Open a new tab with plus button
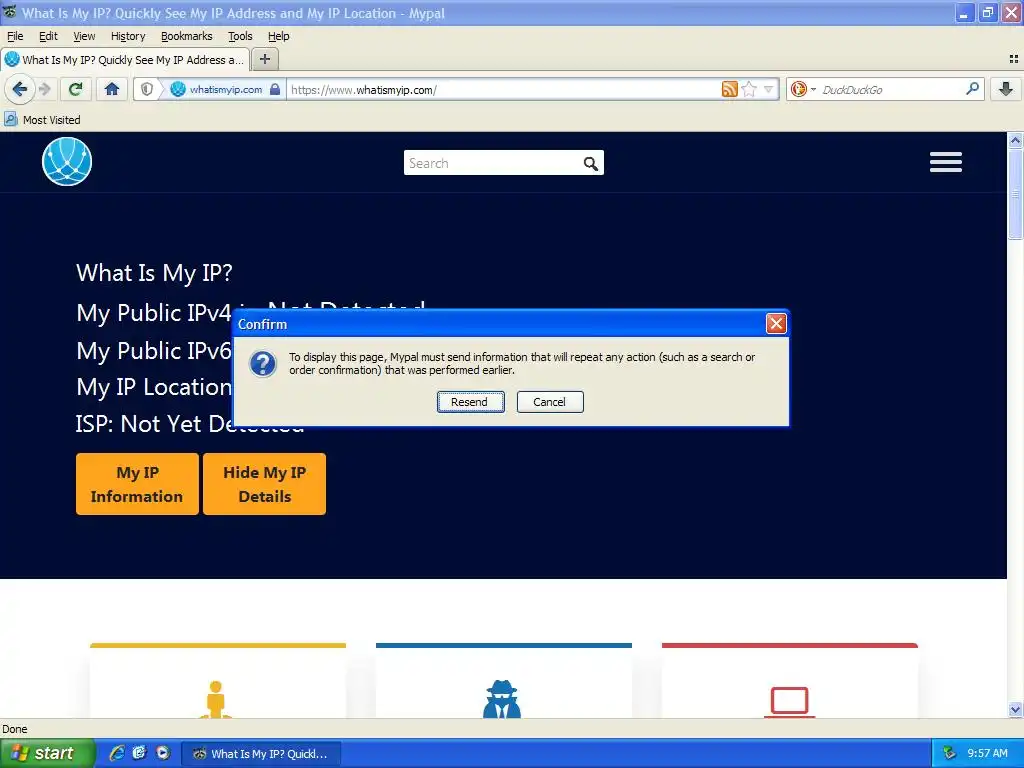The height and width of the screenshot is (768, 1024). pyautogui.click(x=264, y=59)
